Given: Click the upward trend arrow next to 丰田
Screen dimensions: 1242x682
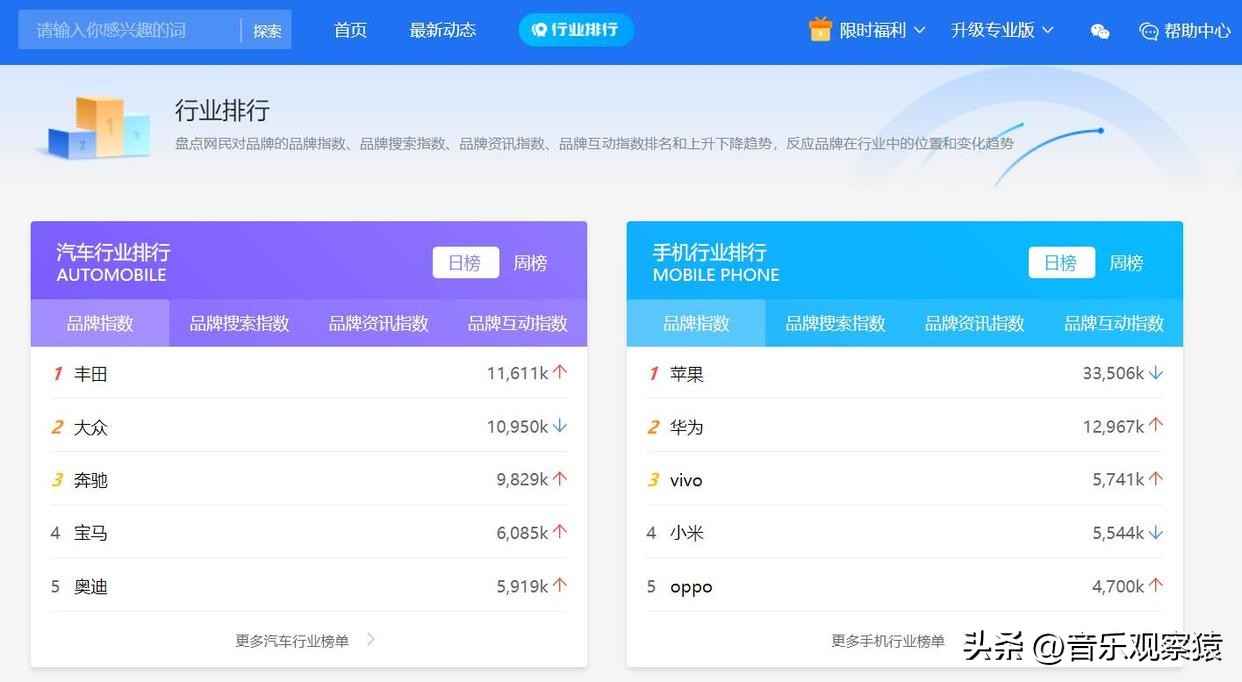Looking at the screenshot, I should [x=560, y=371].
